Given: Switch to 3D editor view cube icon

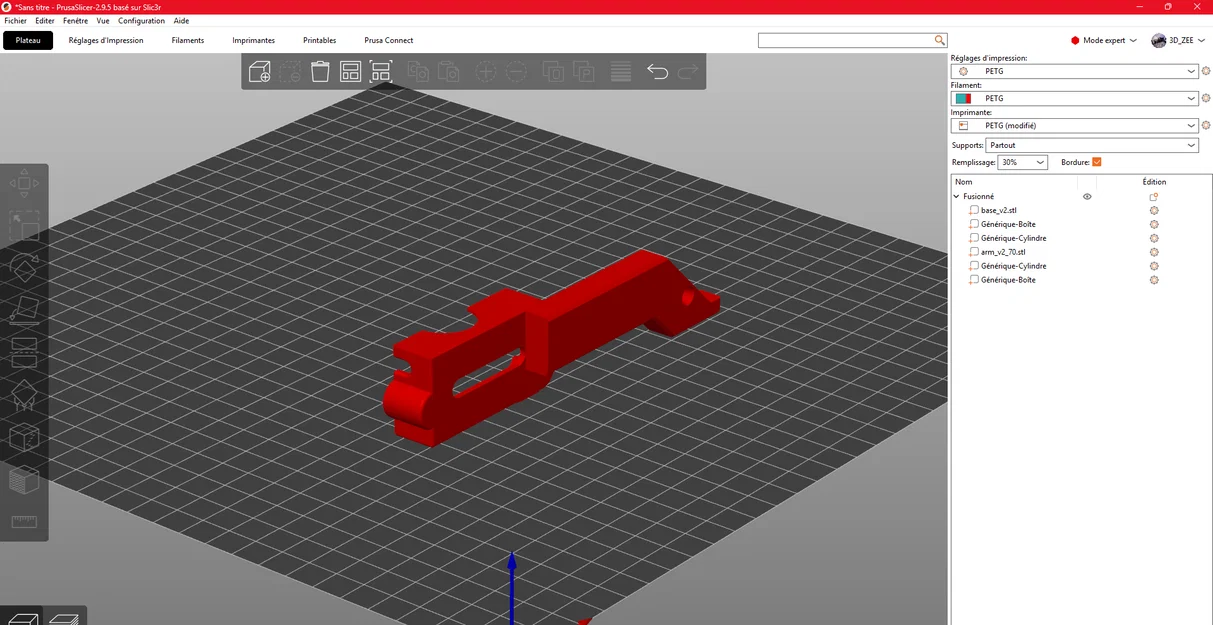Looking at the screenshot, I should coord(21,618).
